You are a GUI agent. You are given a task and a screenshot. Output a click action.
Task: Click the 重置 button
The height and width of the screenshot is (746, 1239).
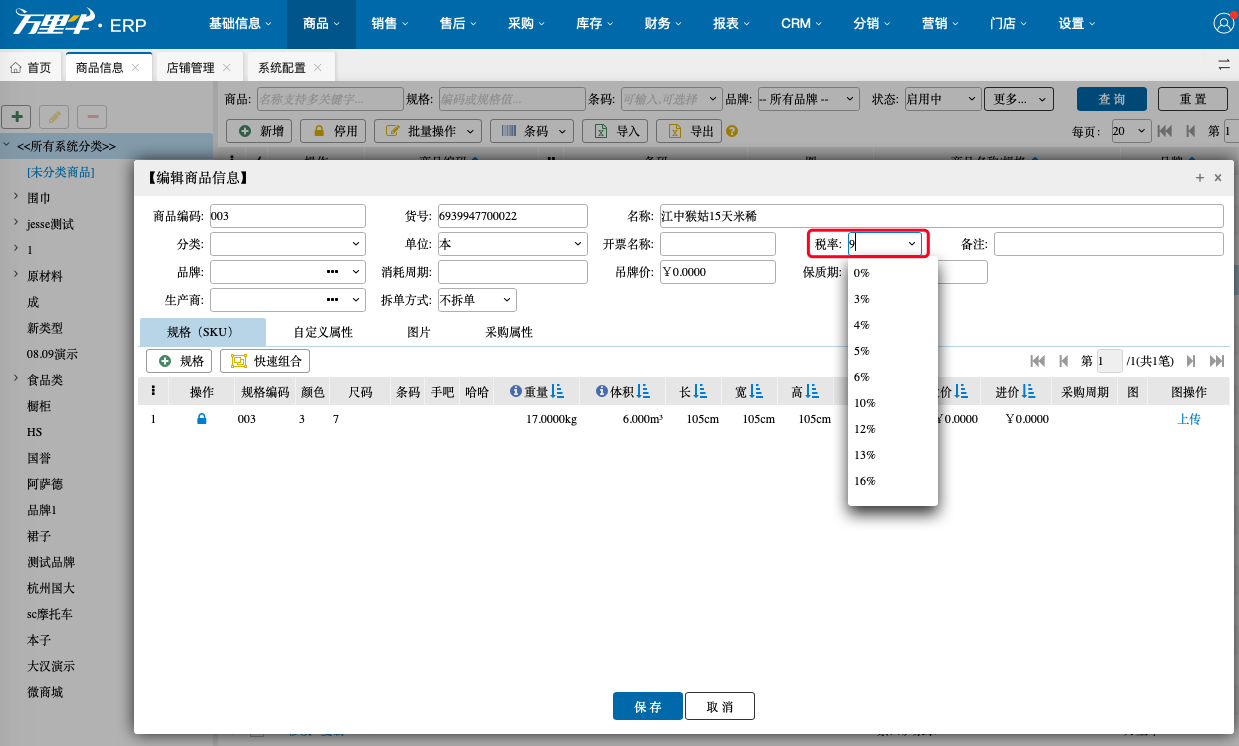click(1193, 99)
